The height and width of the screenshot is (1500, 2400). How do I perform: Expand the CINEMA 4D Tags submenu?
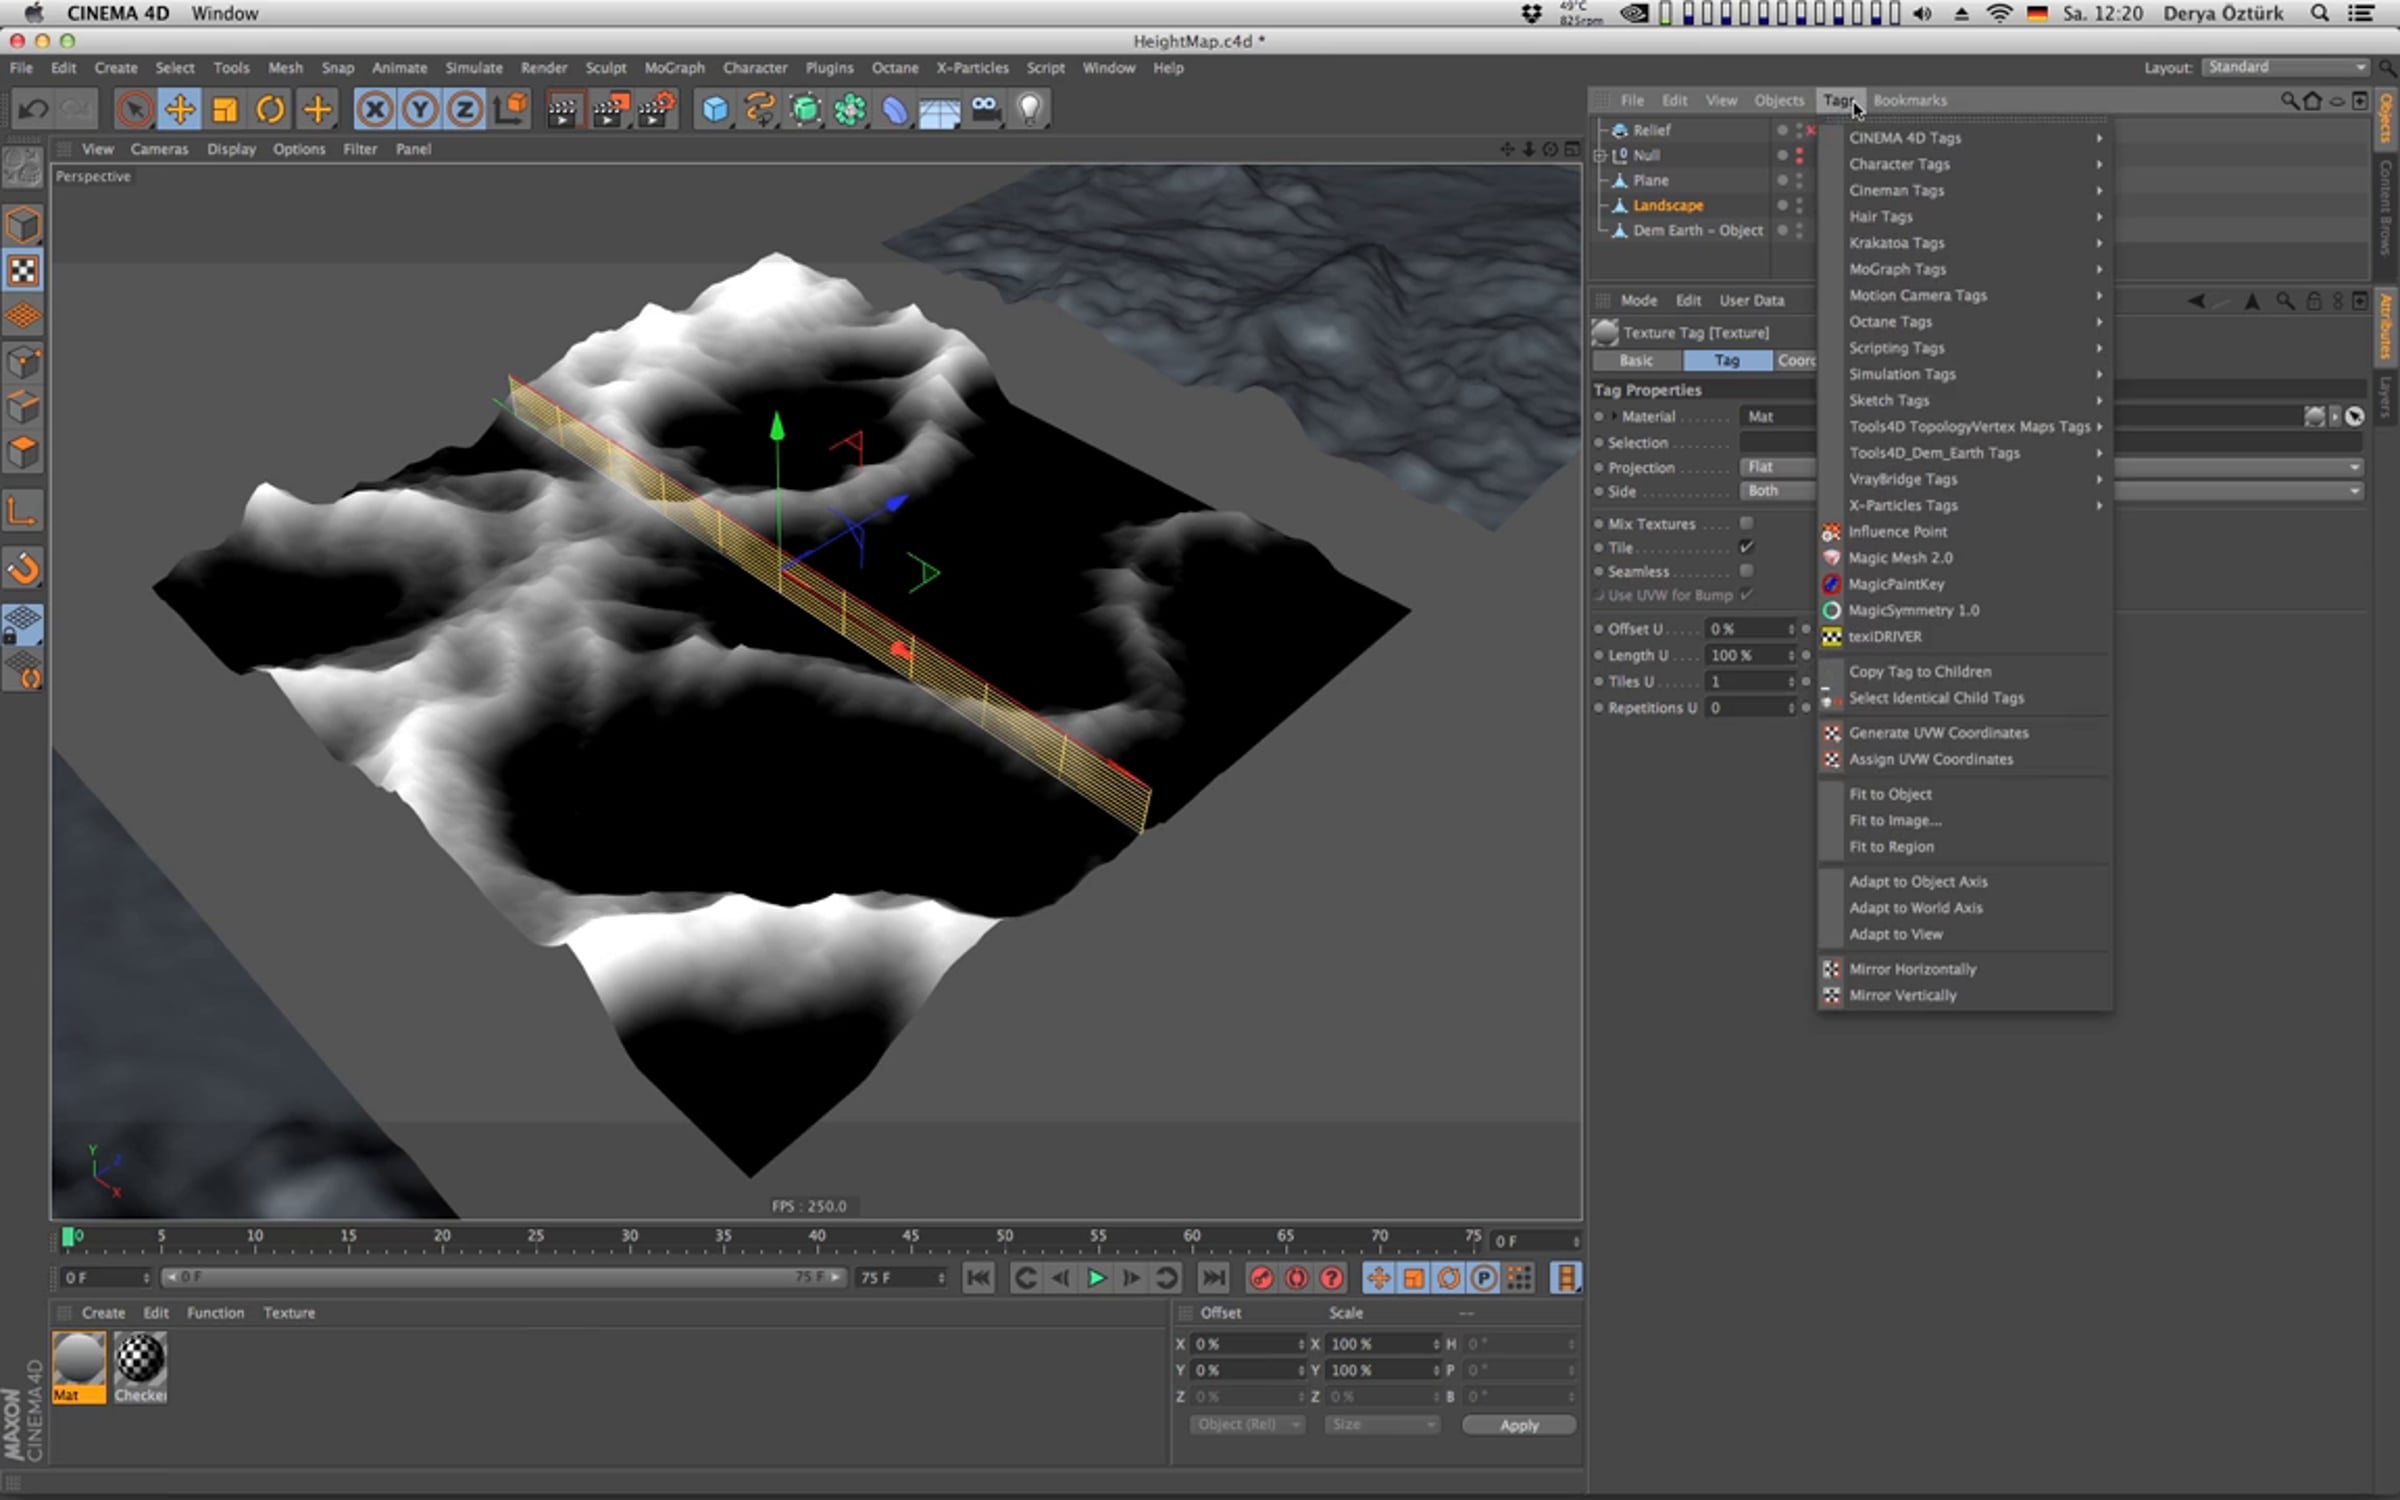coord(1965,138)
